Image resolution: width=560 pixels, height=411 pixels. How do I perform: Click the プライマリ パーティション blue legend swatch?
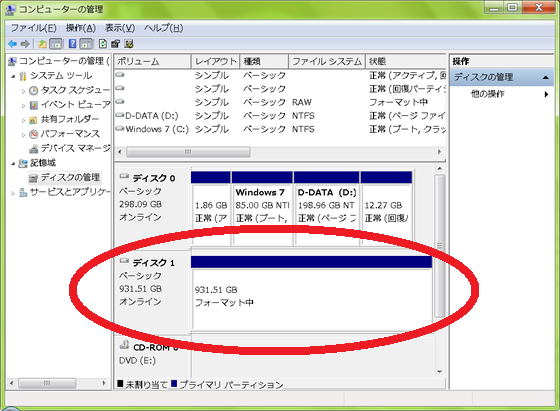click(x=174, y=384)
